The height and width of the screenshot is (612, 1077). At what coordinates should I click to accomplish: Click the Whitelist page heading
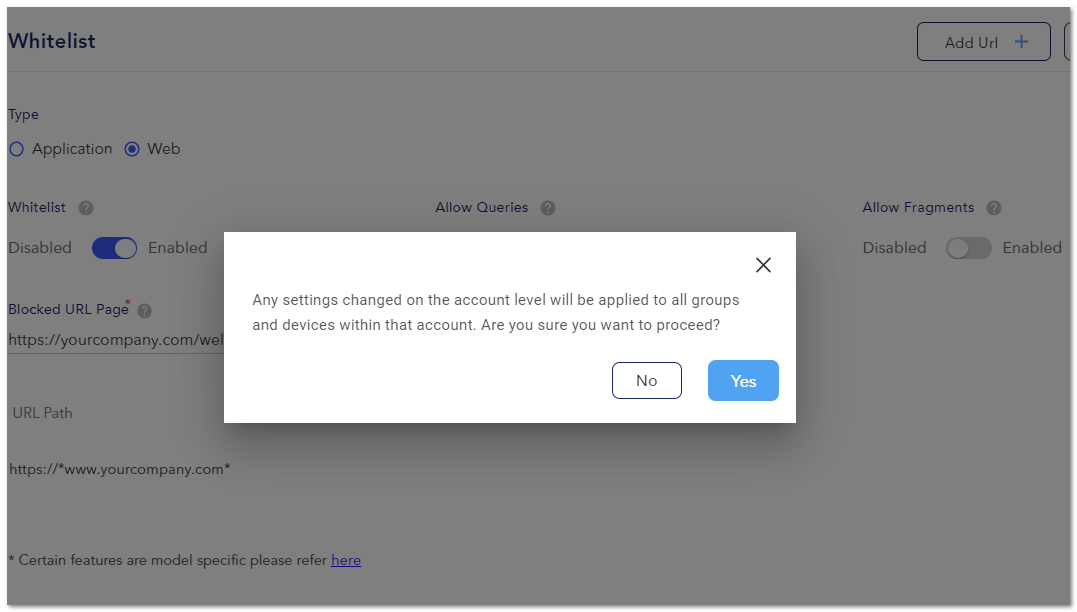[52, 41]
